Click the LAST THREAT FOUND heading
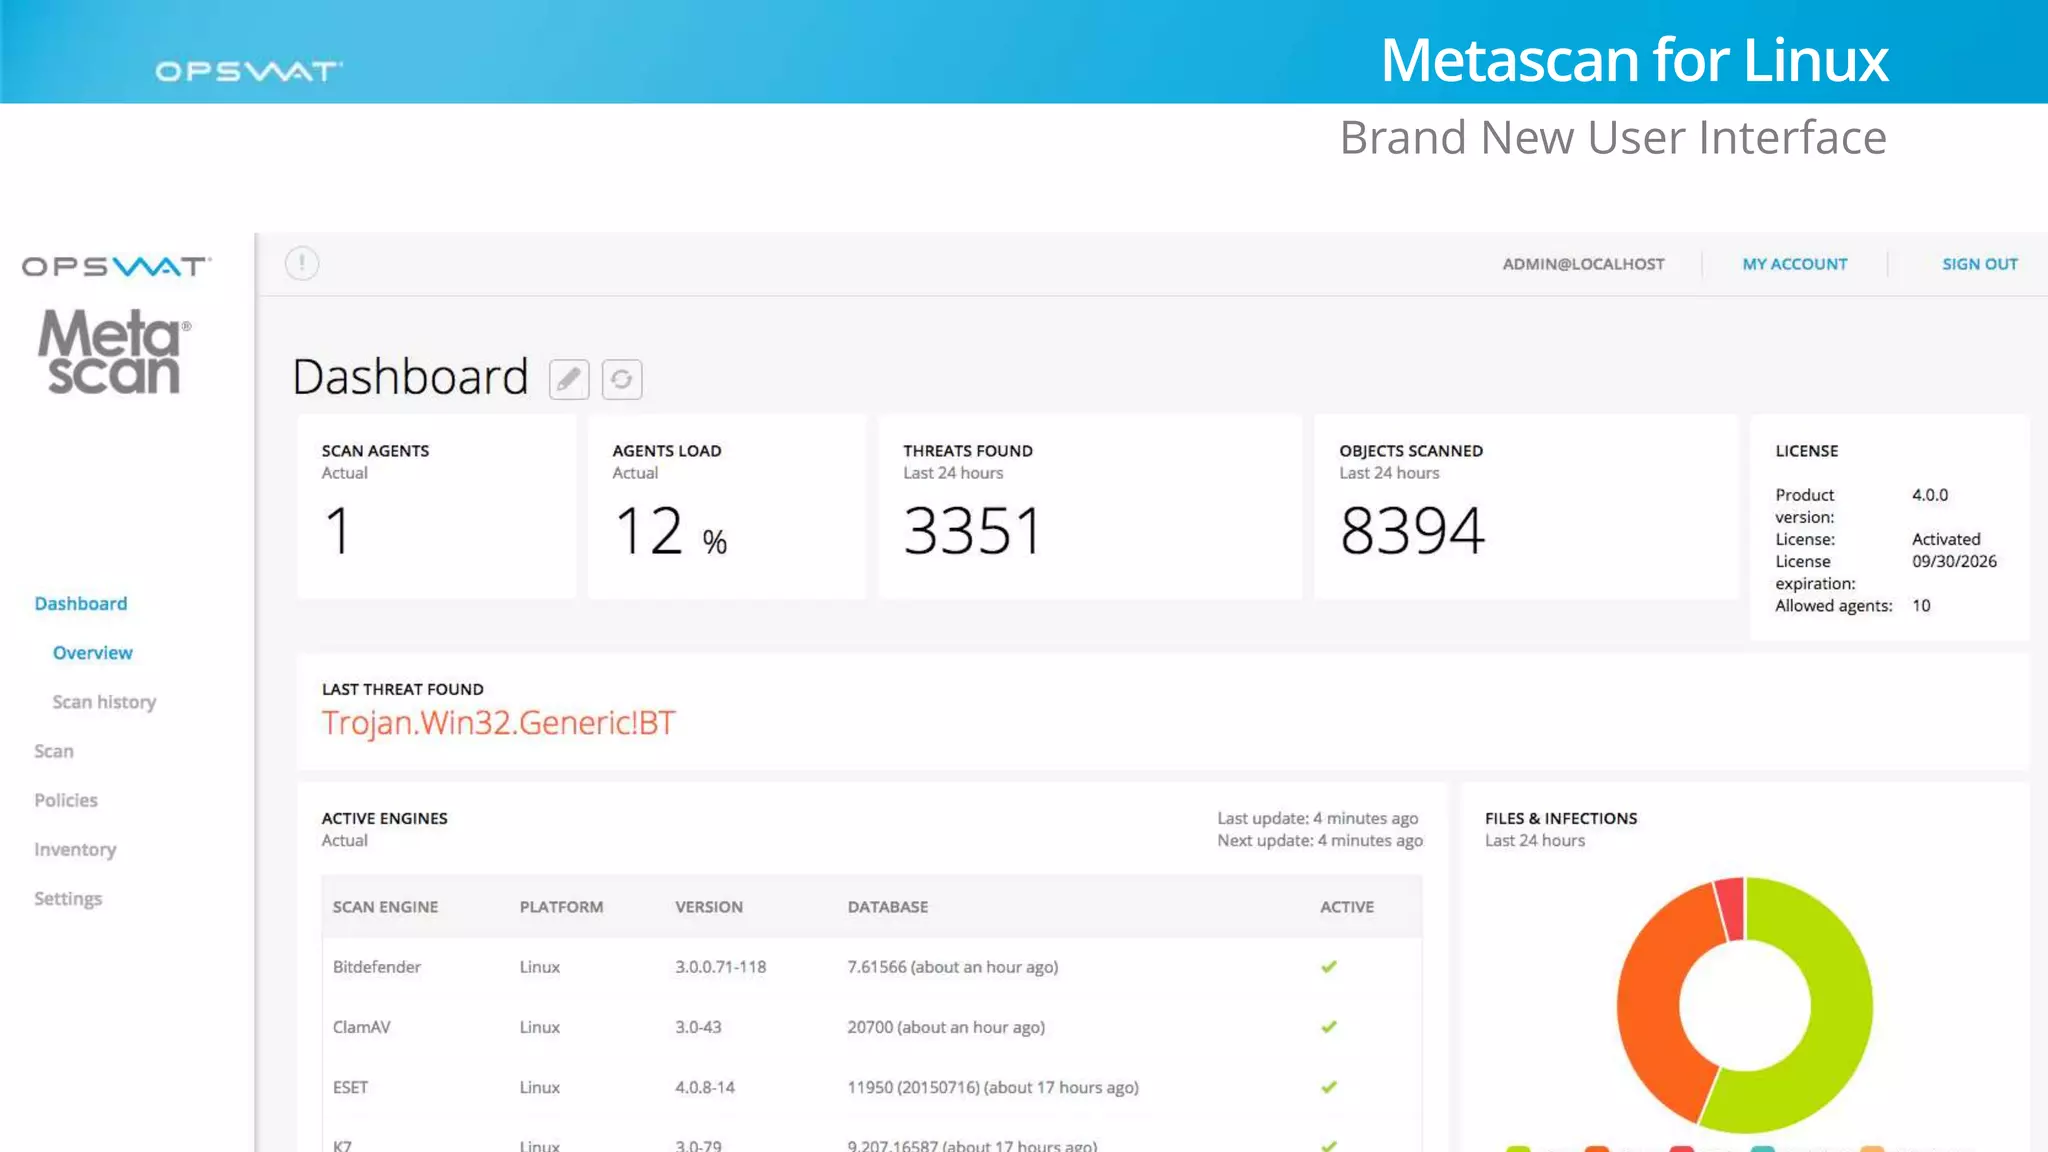The height and width of the screenshot is (1152, 2048). coord(403,689)
